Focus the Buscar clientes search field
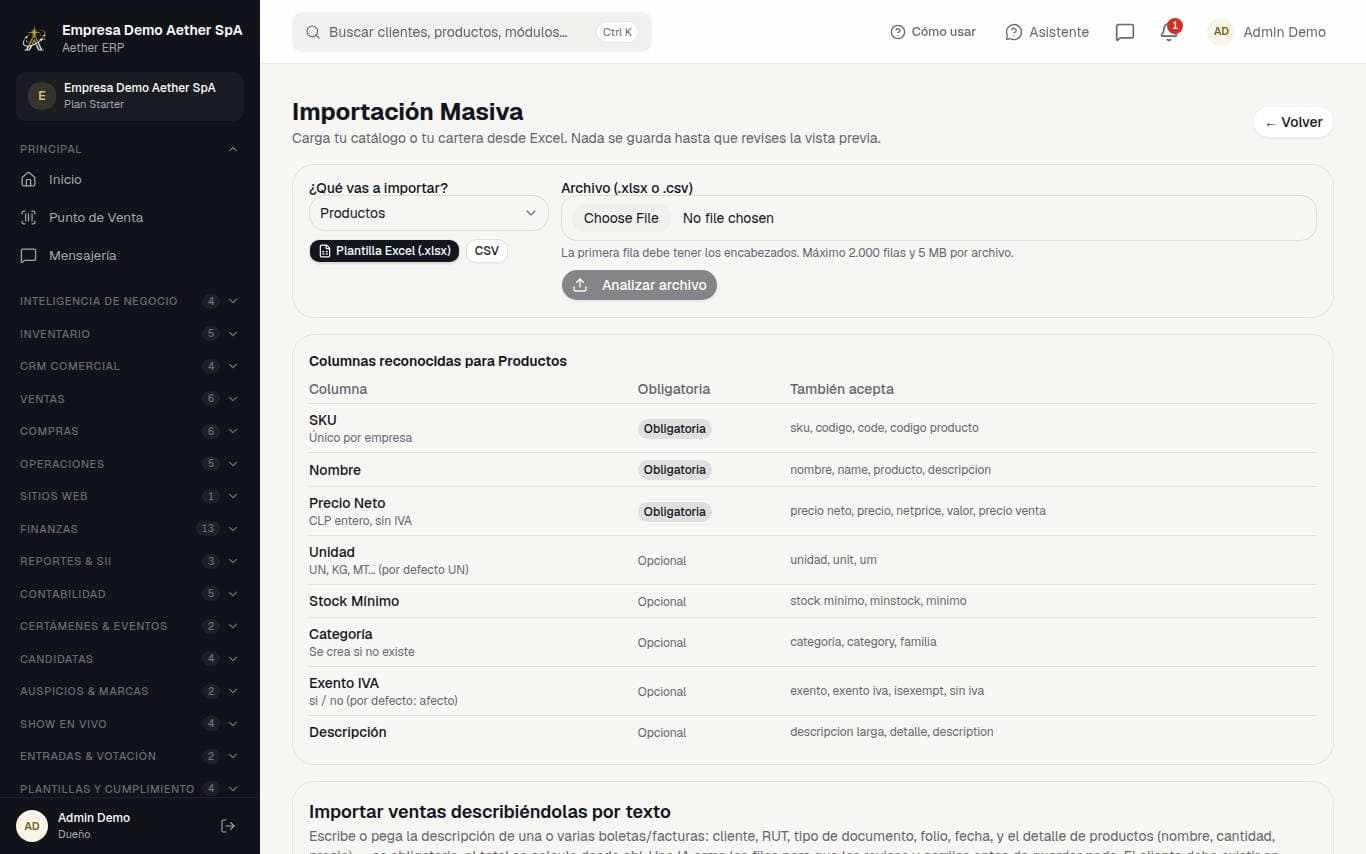 pos(472,32)
